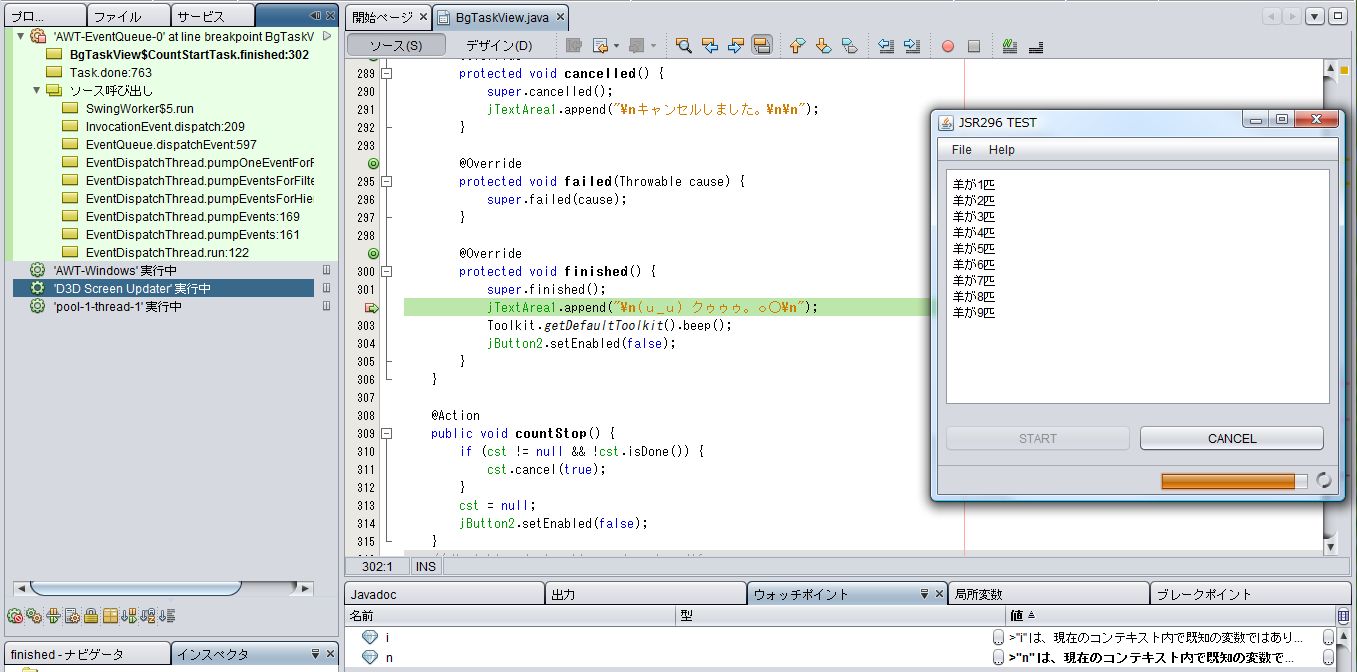
Task: Suspend the 'pool-1-thread-1' thread
Action: (x=326, y=307)
